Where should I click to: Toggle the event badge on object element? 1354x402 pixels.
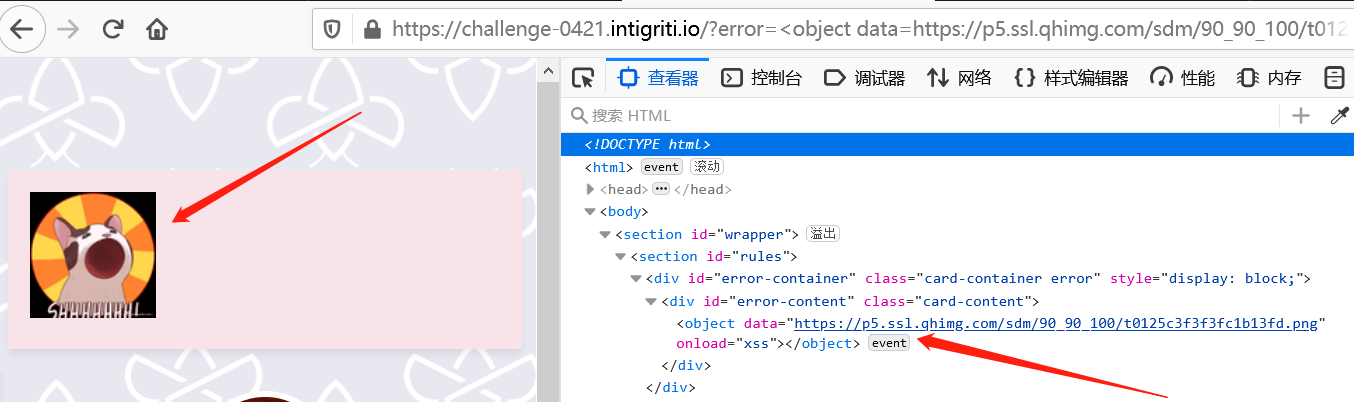click(888, 343)
